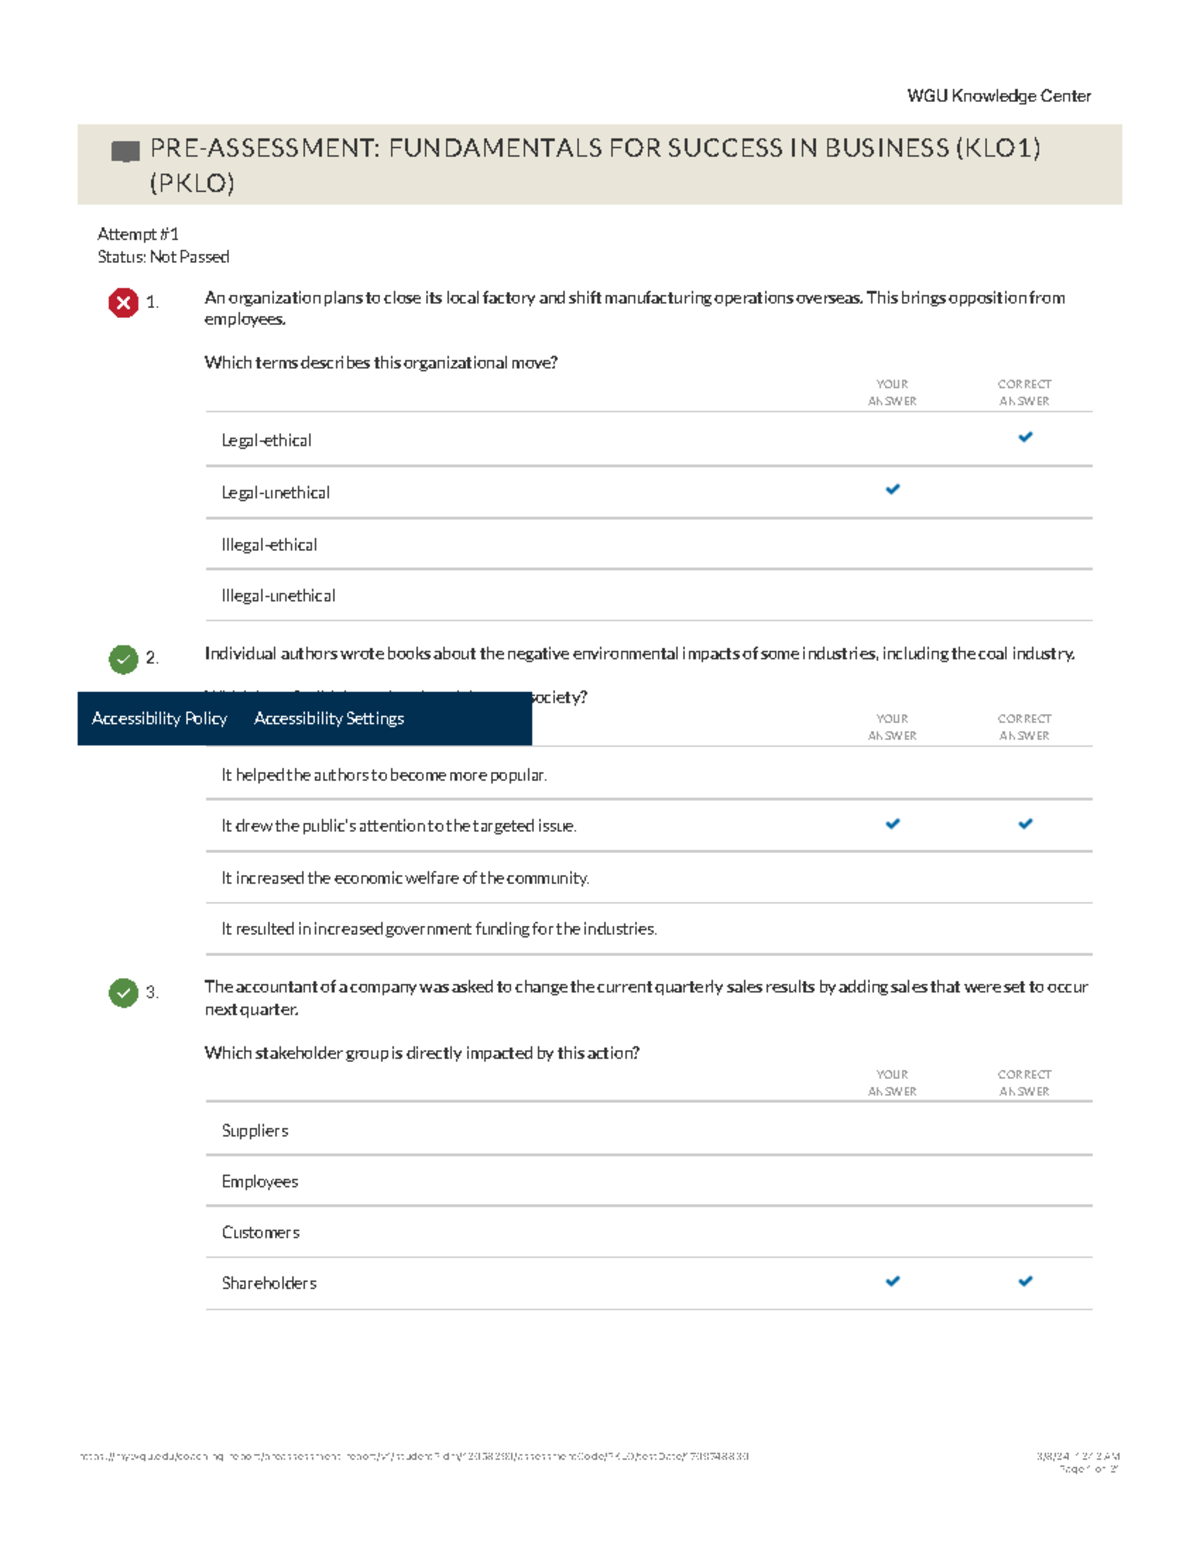
Task: Click the Correct Answer checkmark for the targeted issue option
Action: tap(1026, 824)
